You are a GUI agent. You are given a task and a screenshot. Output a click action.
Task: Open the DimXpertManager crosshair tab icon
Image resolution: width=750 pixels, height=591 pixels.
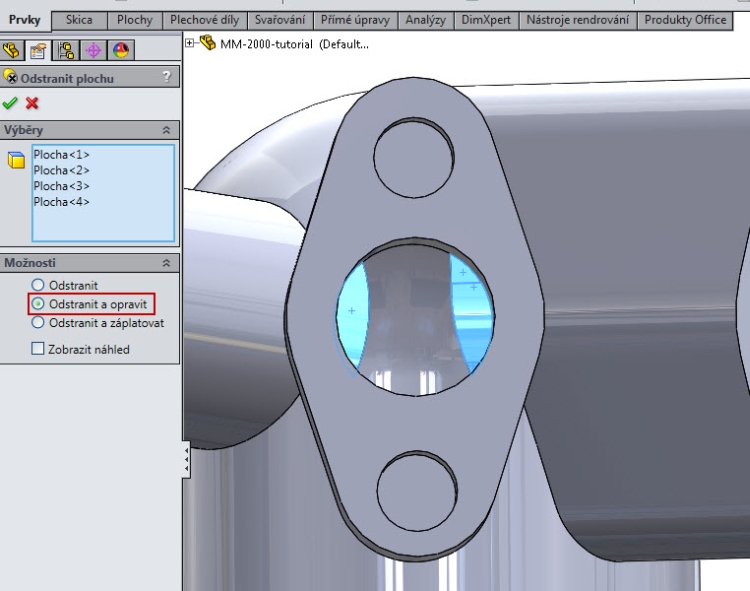click(93, 50)
